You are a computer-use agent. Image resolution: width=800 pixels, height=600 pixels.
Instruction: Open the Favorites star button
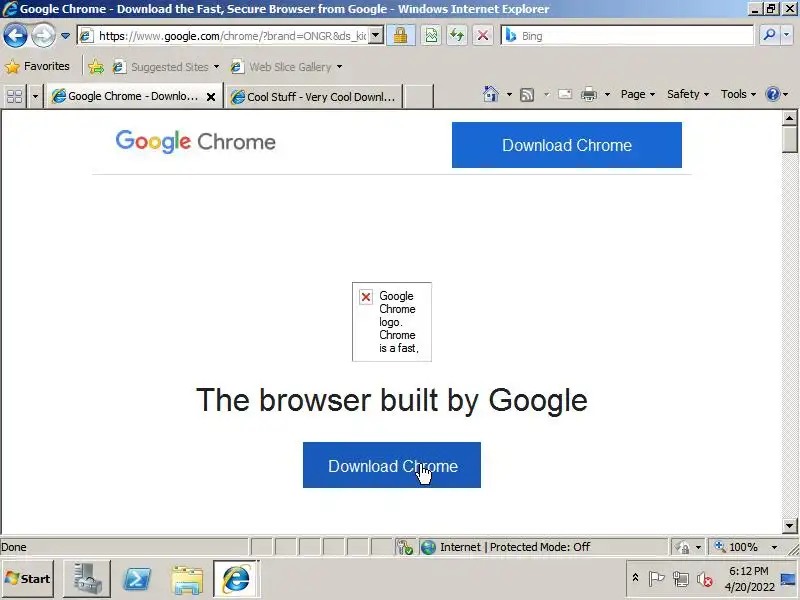pyautogui.click(x=37, y=66)
